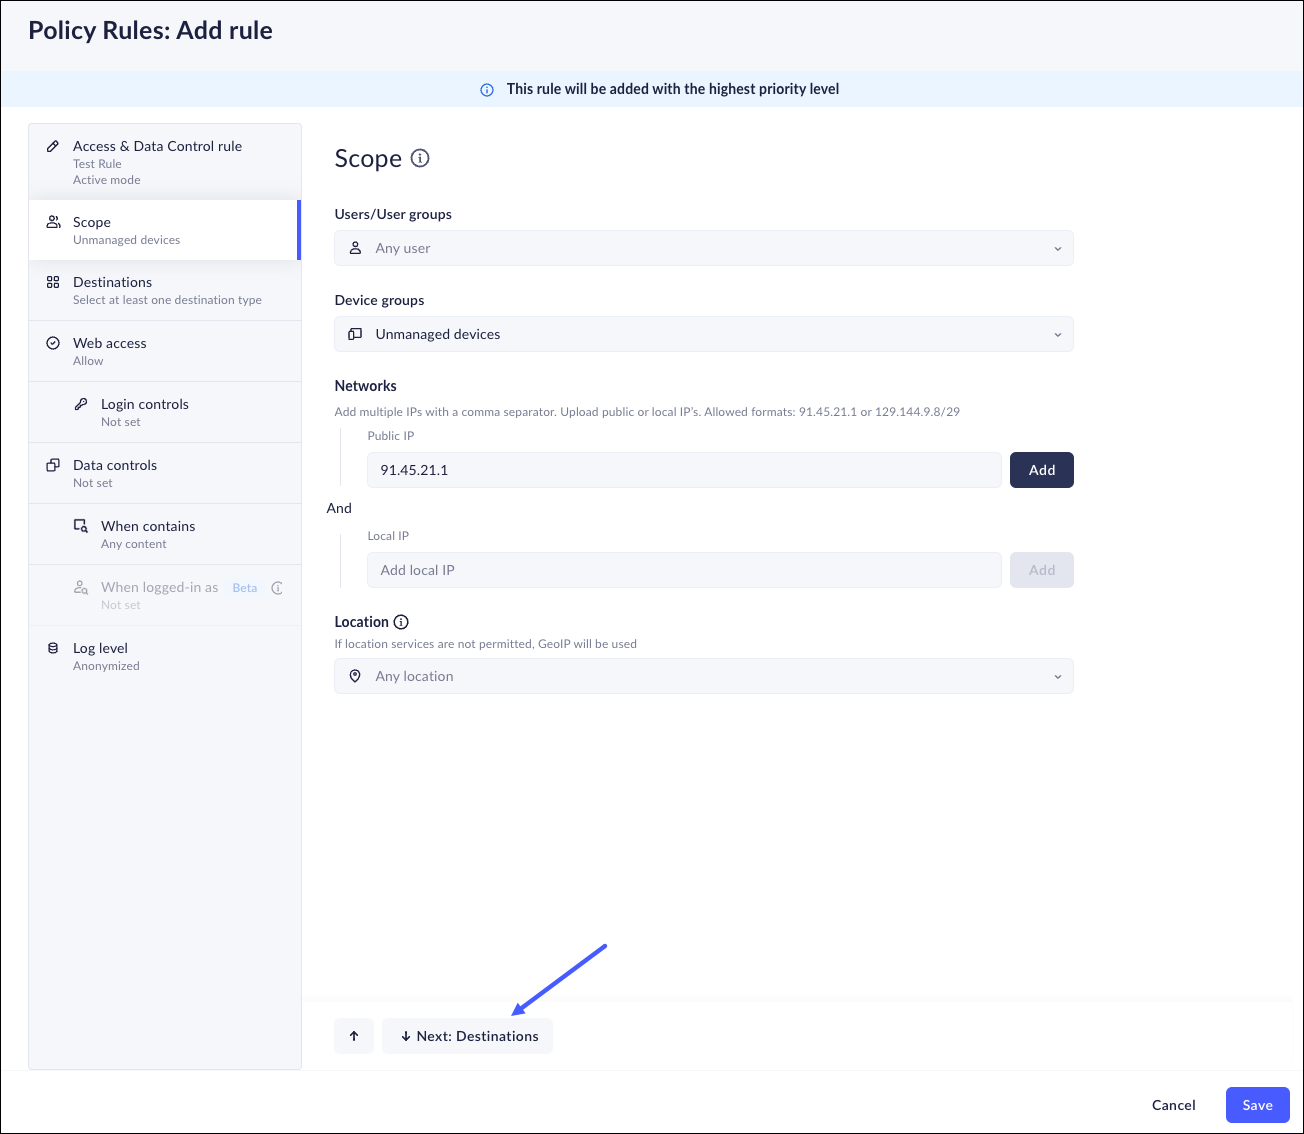Click the Web access checkmark icon
Screen dimensions: 1304x1134
coord(53,343)
